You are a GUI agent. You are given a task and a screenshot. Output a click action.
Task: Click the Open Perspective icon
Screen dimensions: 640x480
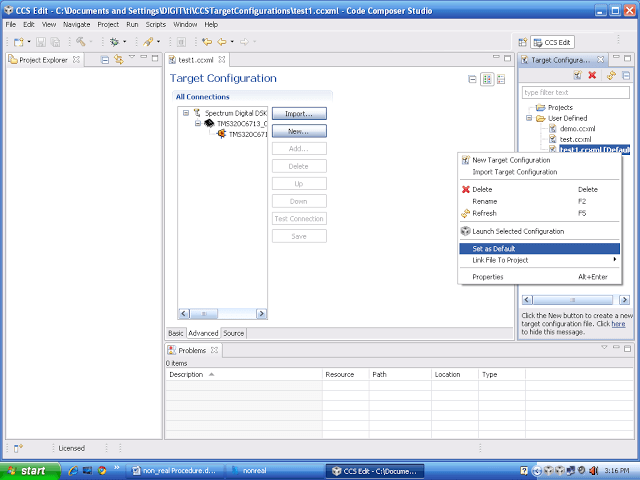point(522,42)
